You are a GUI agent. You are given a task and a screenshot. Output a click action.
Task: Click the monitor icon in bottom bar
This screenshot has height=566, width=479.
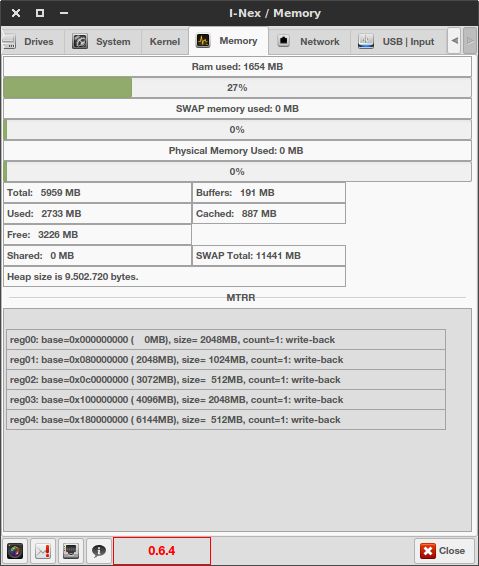coord(71,551)
